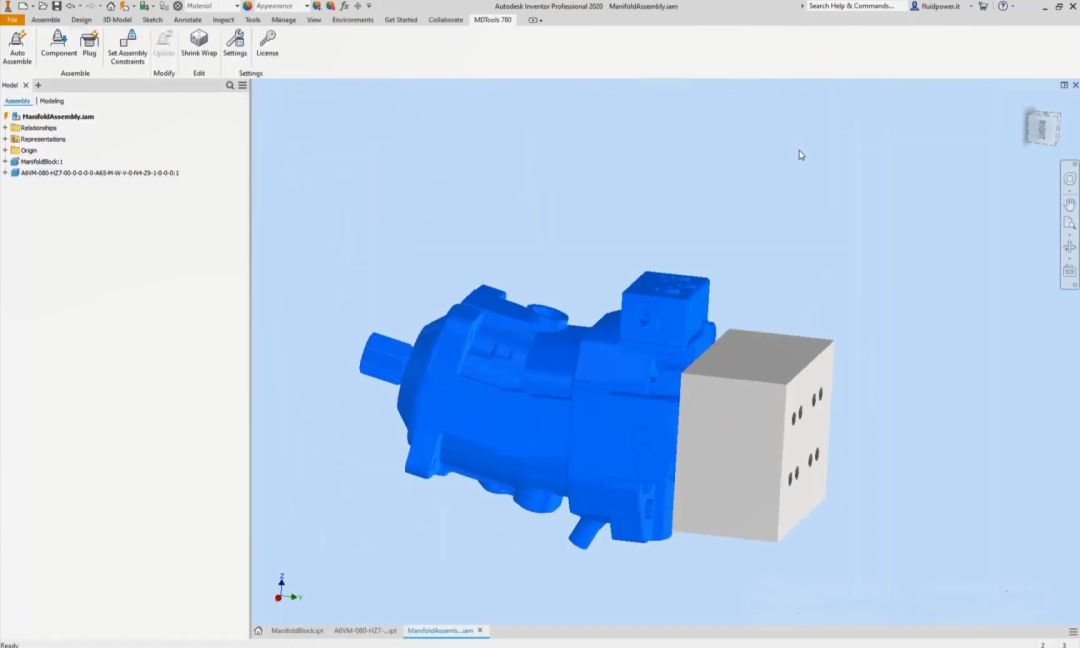Image resolution: width=1080 pixels, height=648 pixels.
Task: Expand the Representations node
Action: point(6,139)
